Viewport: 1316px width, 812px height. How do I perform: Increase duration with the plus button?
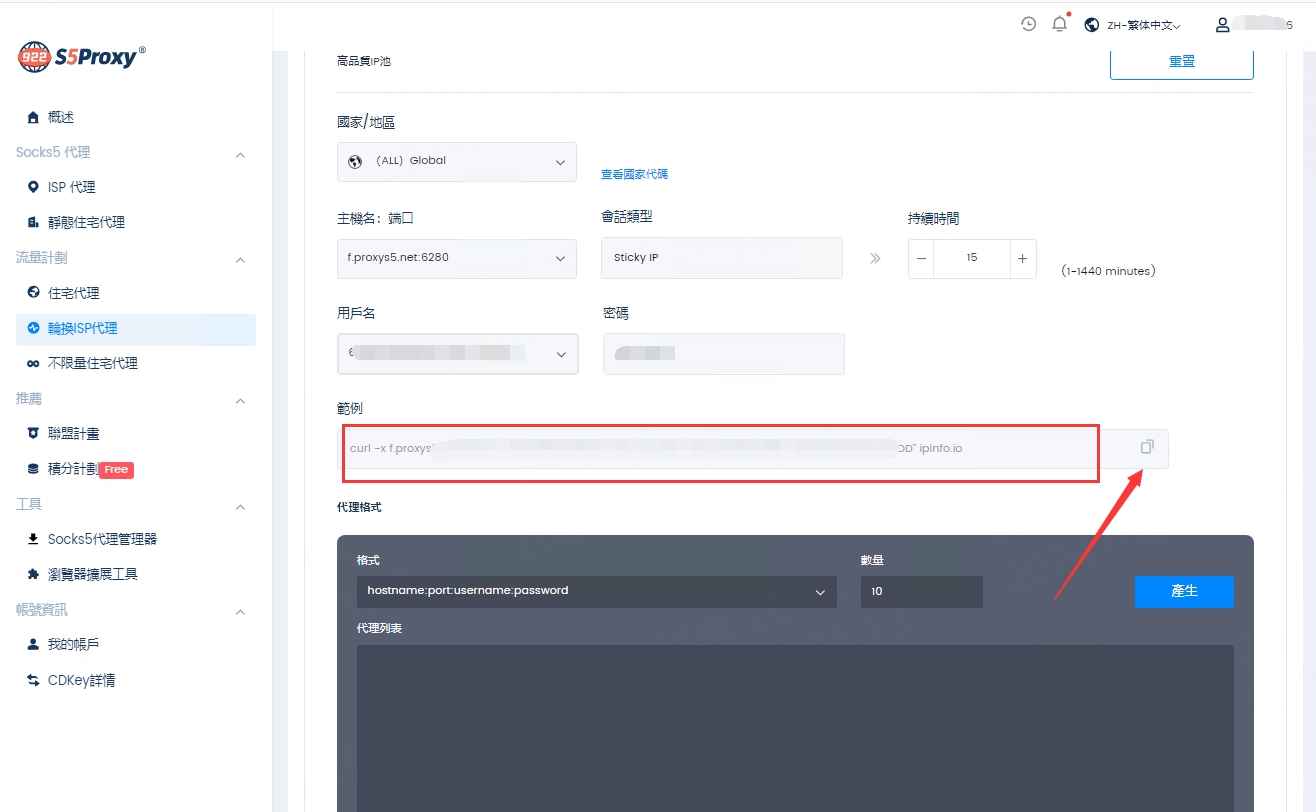pos(1022,258)
